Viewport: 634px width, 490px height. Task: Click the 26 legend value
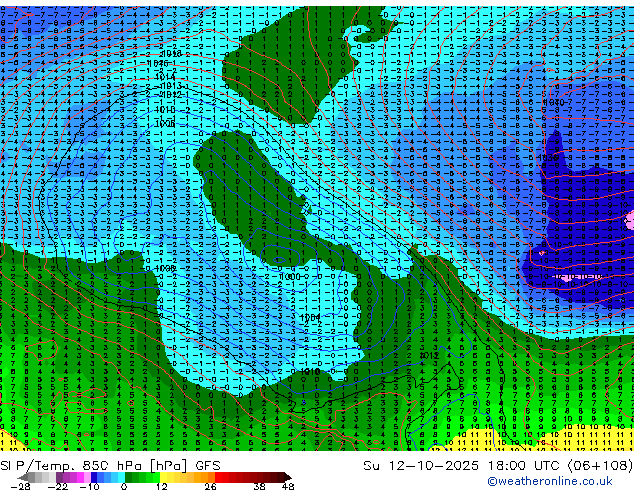[210, 486]
